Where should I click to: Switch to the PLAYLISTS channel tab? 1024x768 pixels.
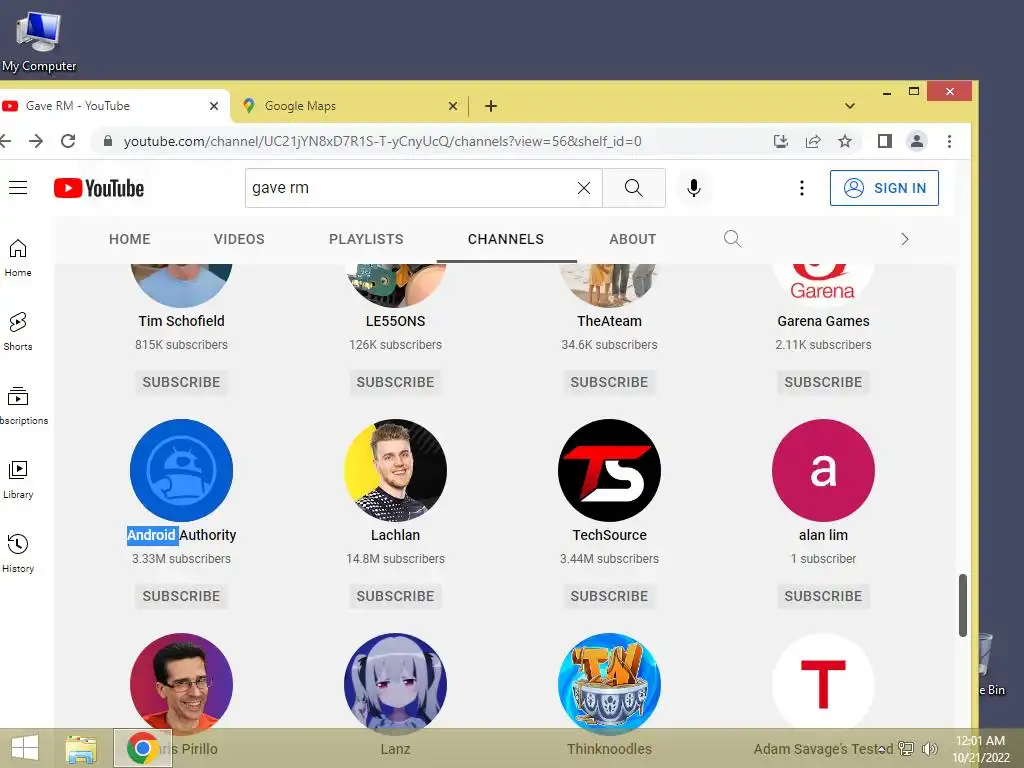[x=366, y=239]
